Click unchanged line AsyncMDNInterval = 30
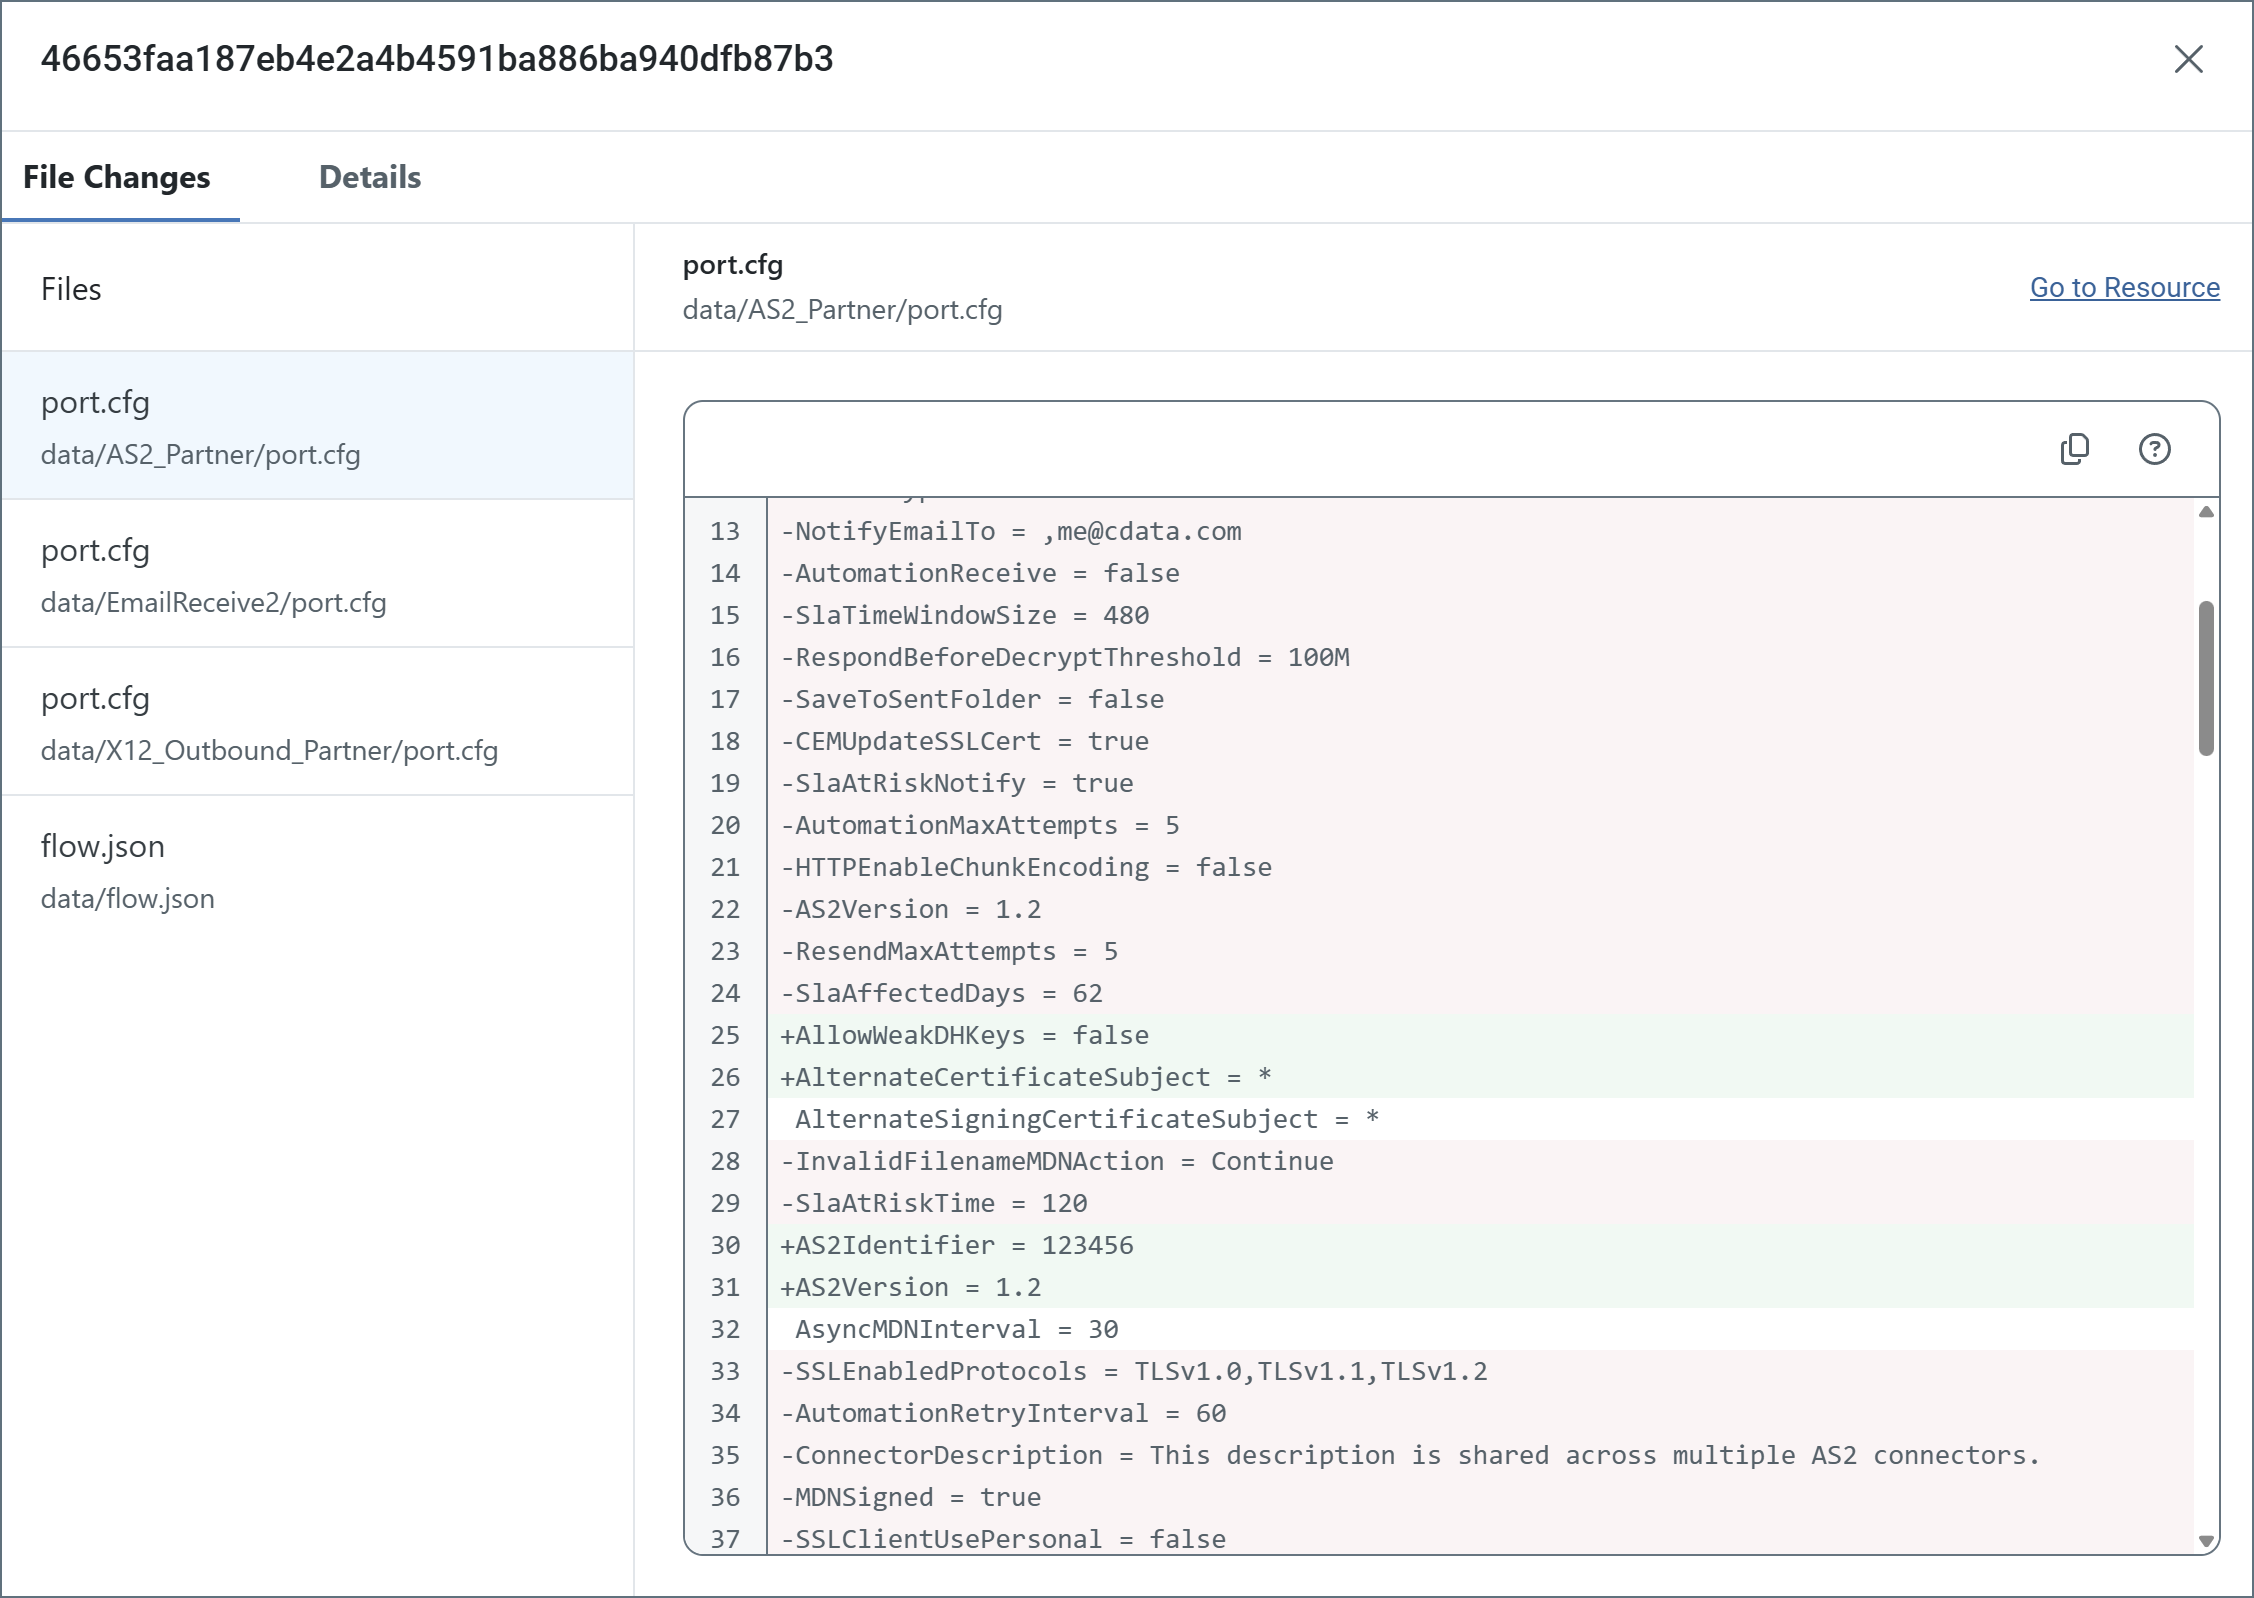 (x=956, y=1329)
